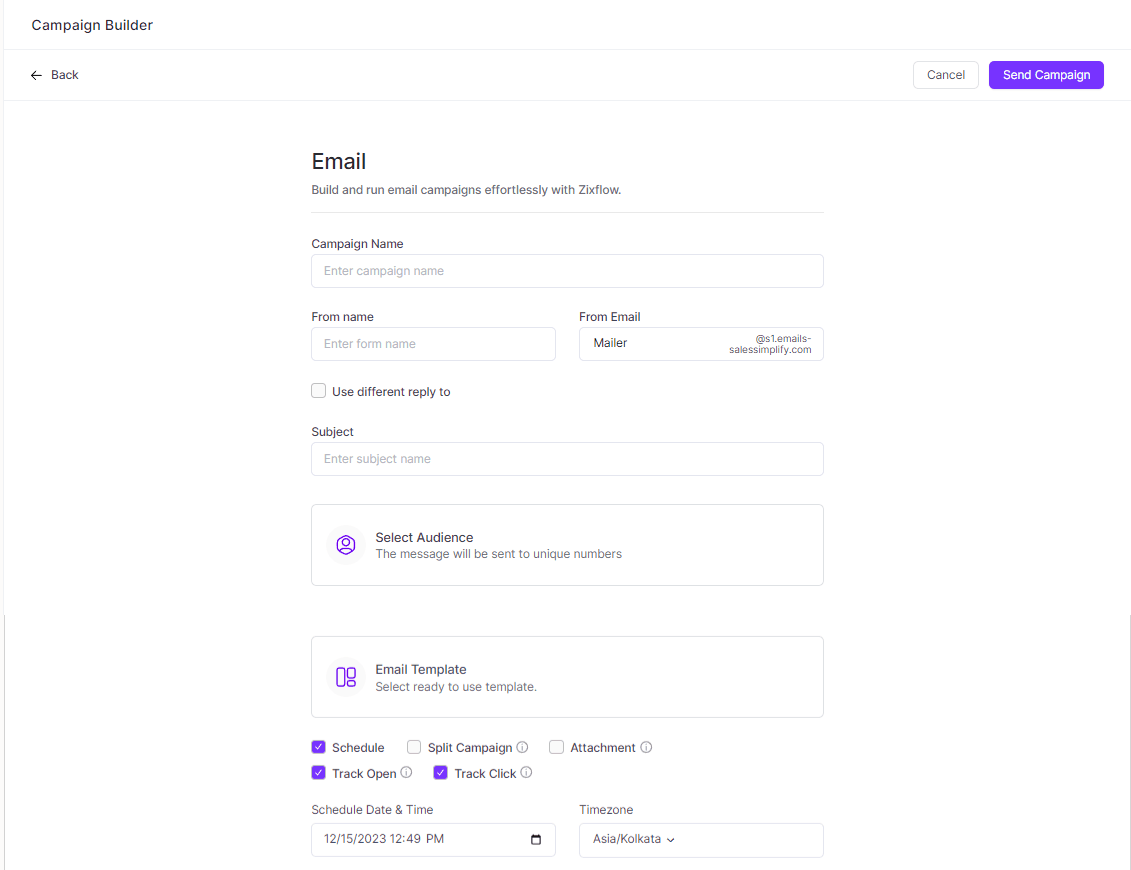Open the Asia/Kolkata timezone dropdown

[x=632, y=840]
